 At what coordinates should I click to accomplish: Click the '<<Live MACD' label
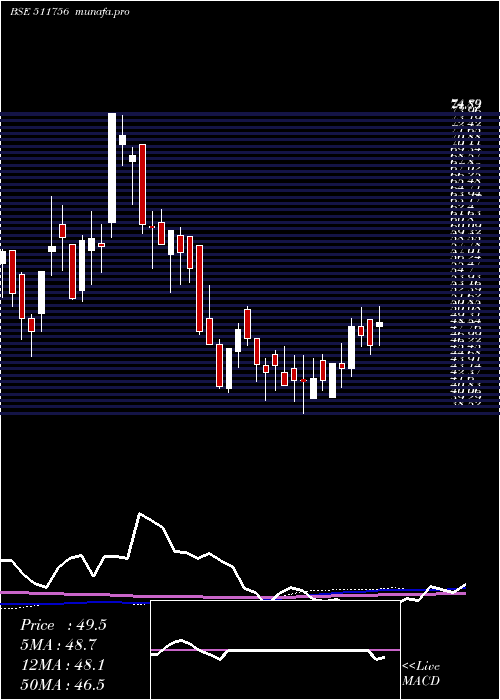[x=421, y=674]
